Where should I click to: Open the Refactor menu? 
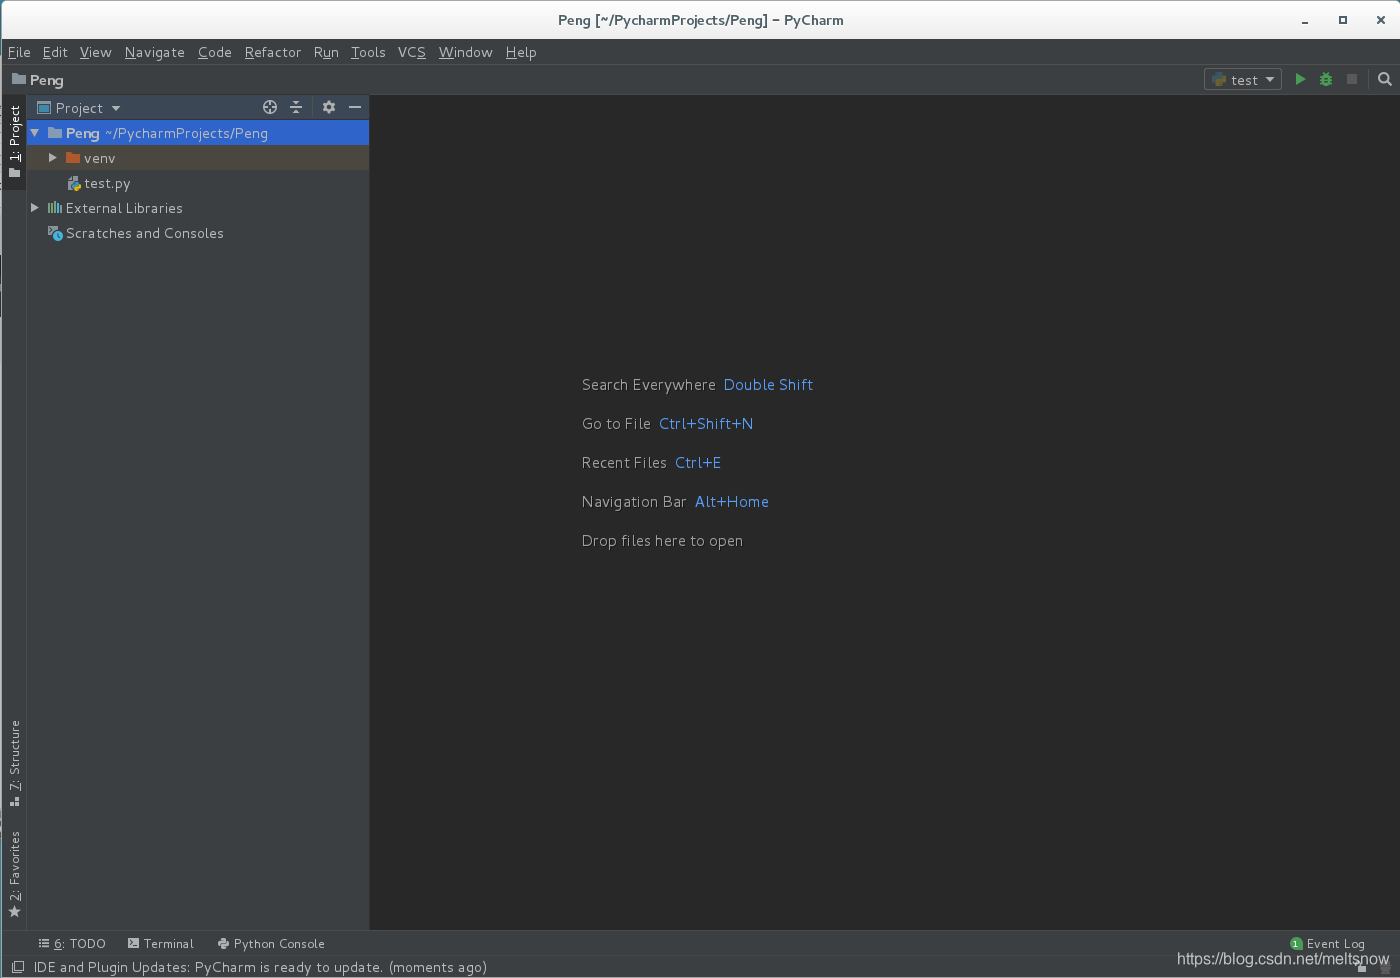273,52
